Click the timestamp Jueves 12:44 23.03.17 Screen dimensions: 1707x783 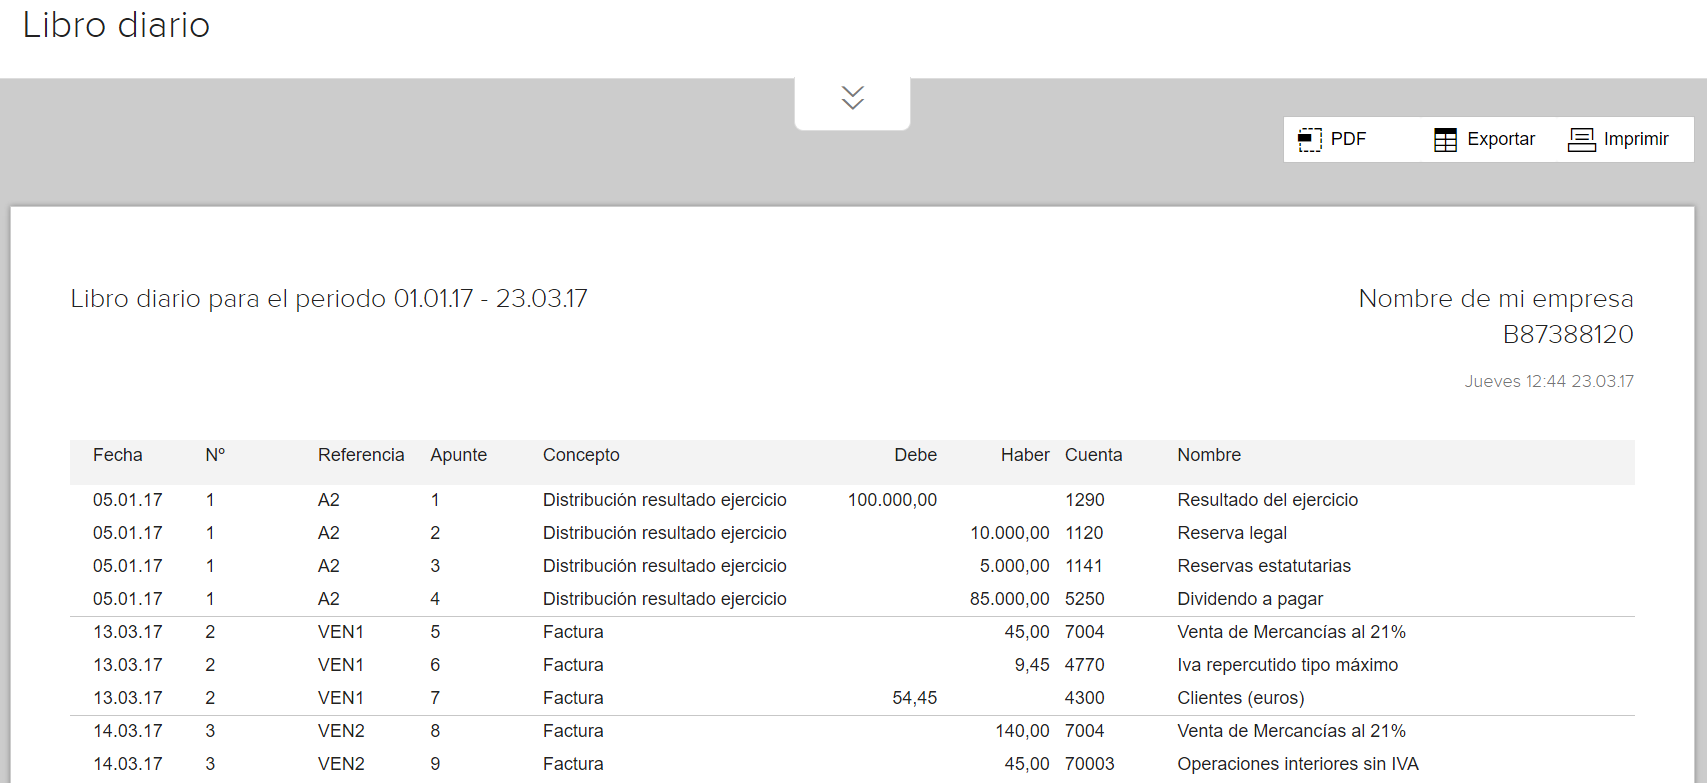coord(1549,381)
